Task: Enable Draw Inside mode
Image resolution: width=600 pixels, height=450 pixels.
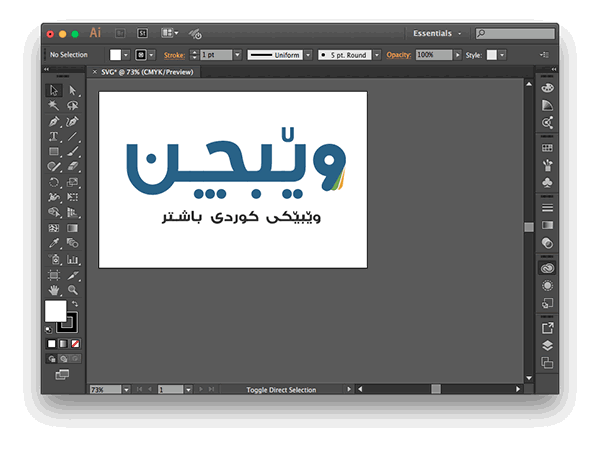Action: tap(76, 359)
